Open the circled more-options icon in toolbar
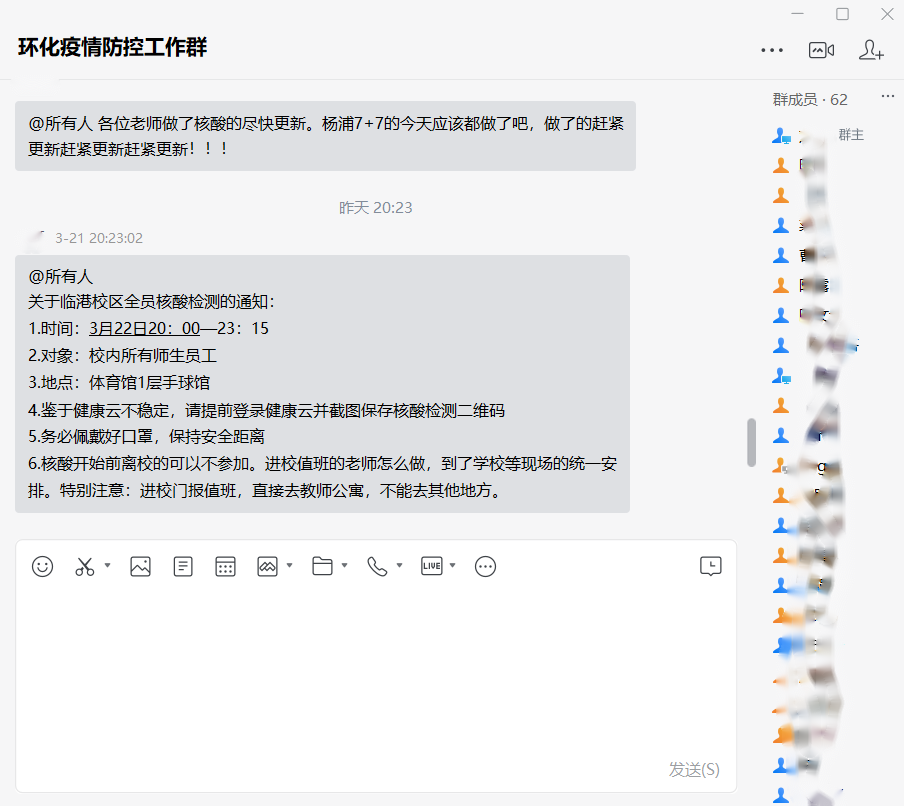This screenshot has height=806, width=904. click(485, 566)
